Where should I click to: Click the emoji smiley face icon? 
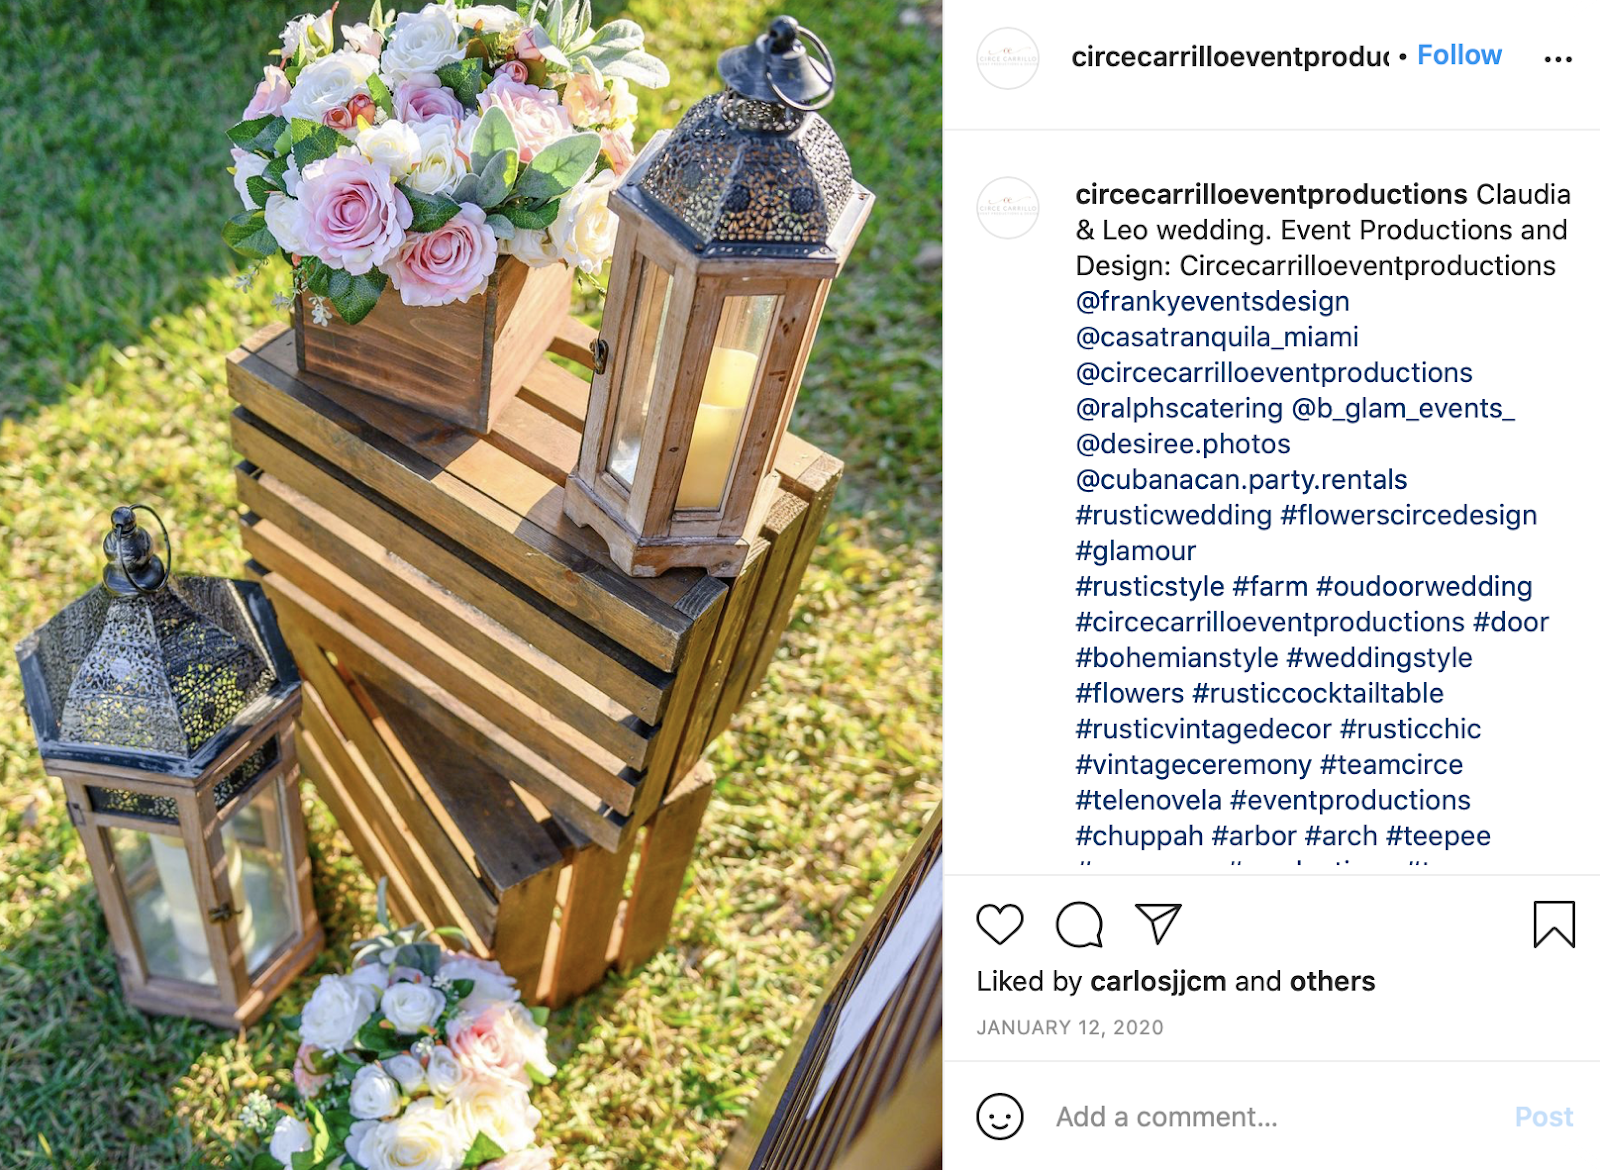pyautogui.click(x=999, y=1116)
